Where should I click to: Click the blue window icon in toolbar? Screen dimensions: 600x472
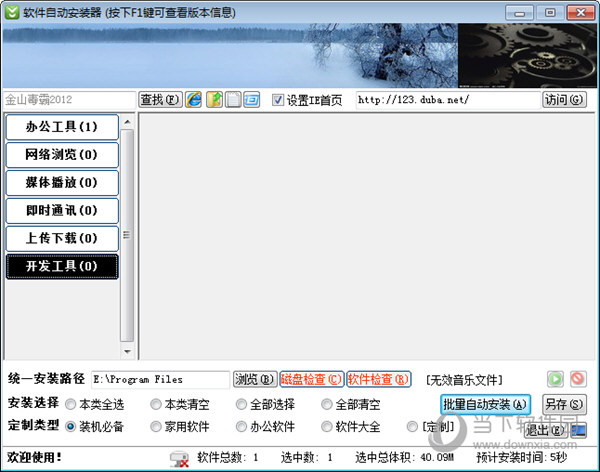(251, 100)
